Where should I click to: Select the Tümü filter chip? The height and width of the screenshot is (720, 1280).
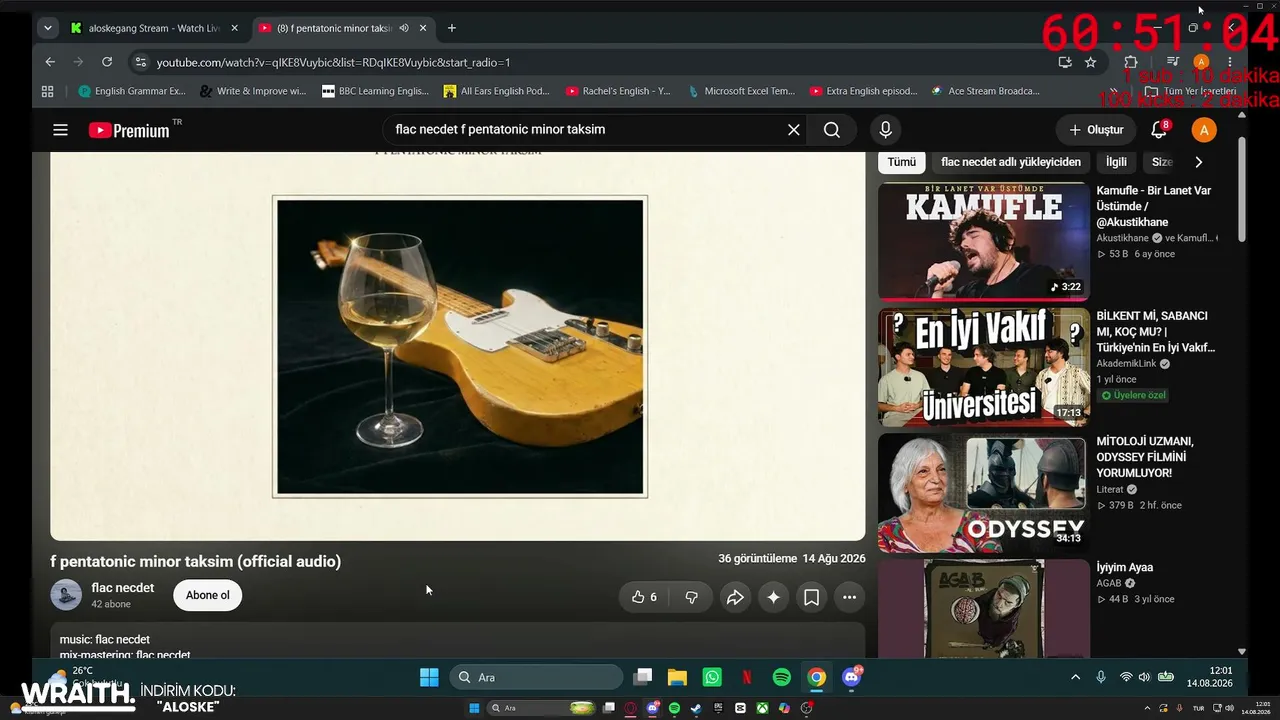pos(901,162)
